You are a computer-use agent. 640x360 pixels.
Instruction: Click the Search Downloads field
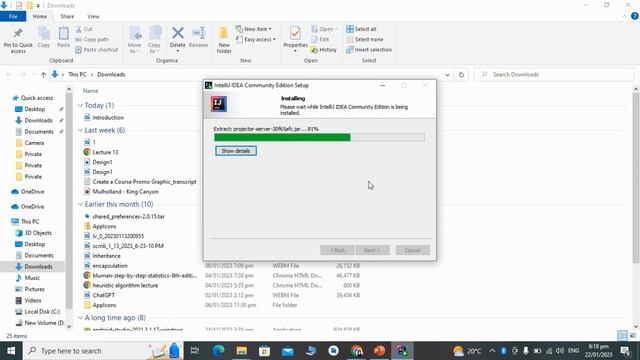tap(553, 75)
